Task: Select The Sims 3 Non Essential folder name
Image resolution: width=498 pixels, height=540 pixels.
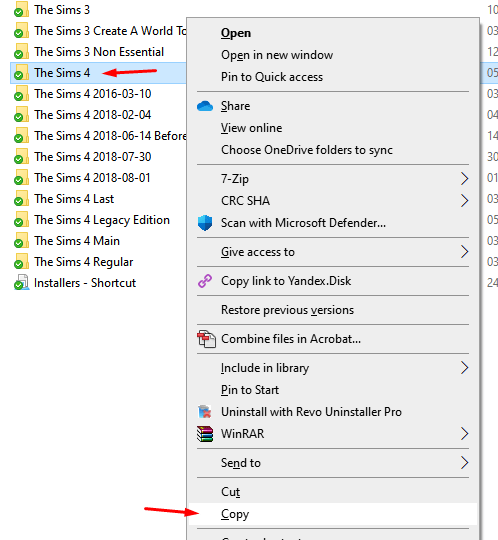Action: (99, 52)
